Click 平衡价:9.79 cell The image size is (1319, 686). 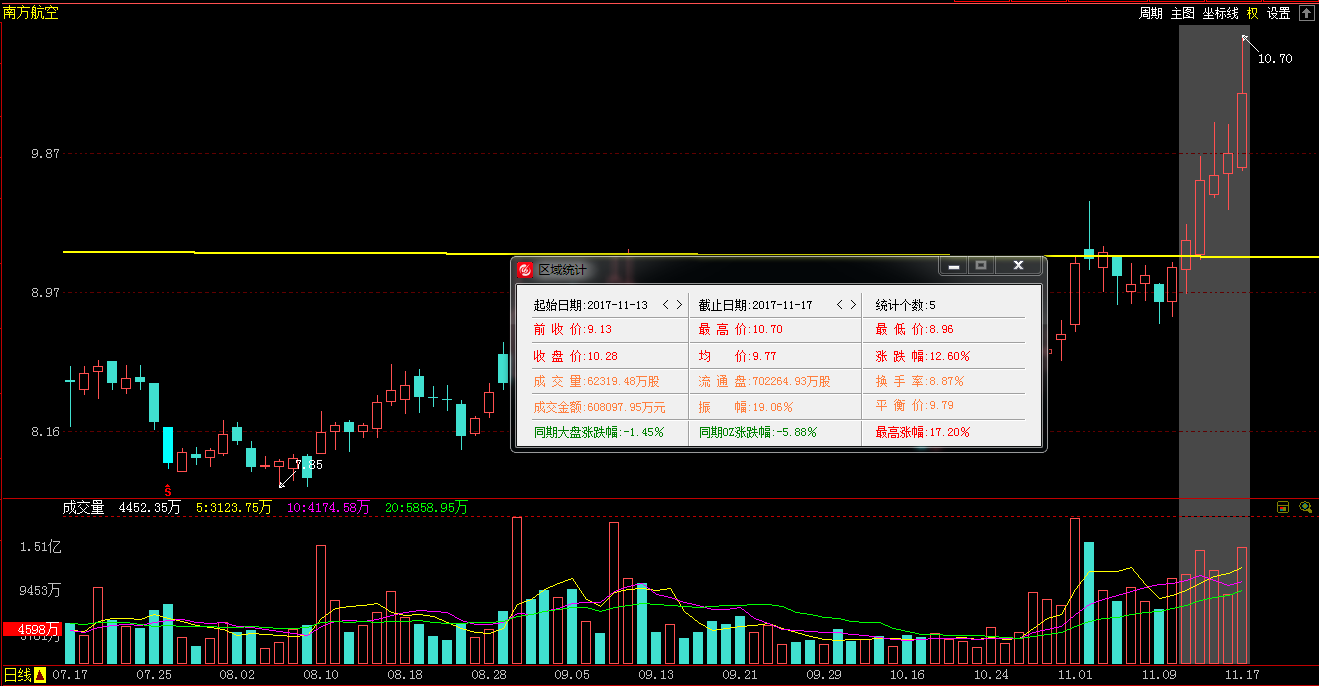tap(915, 407)
